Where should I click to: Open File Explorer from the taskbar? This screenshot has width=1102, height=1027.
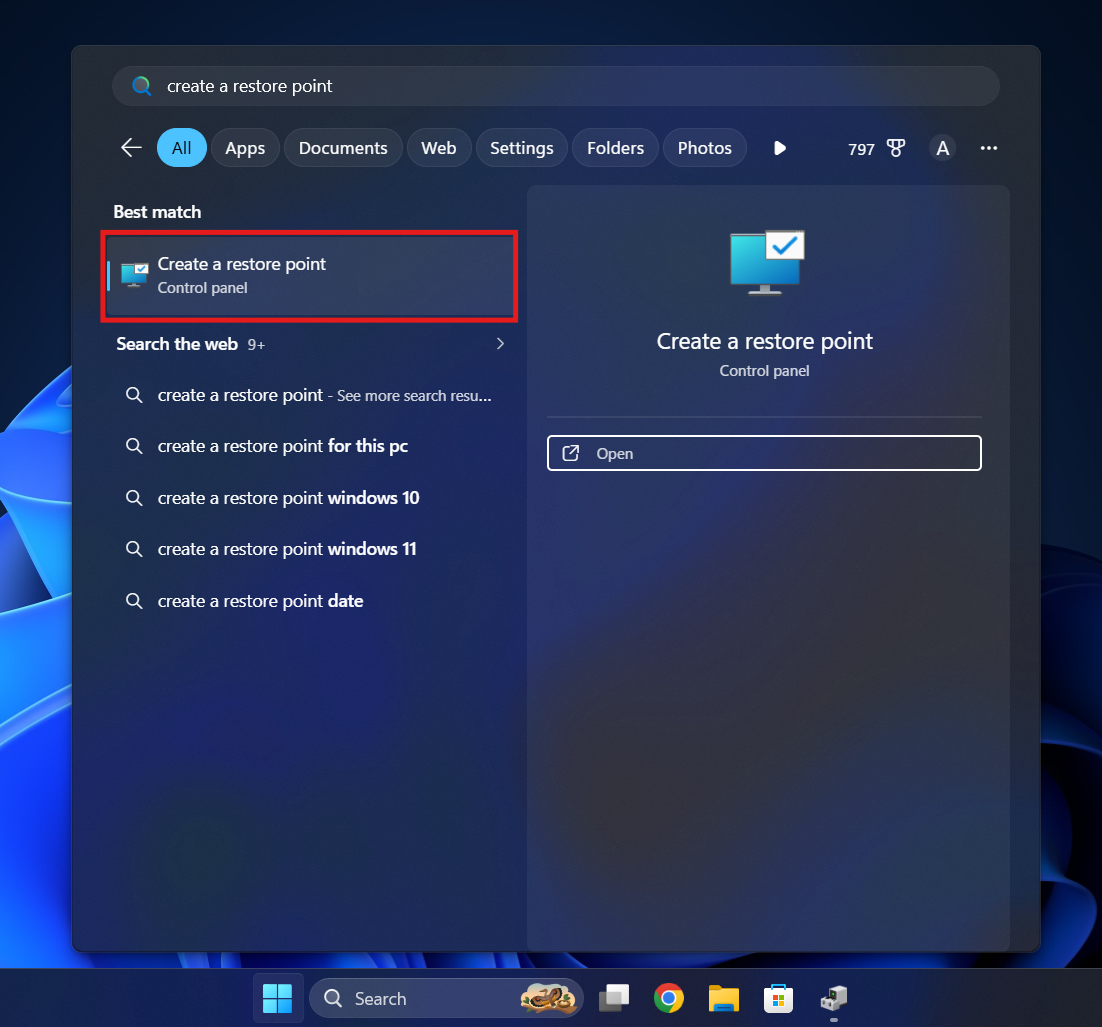723,997
